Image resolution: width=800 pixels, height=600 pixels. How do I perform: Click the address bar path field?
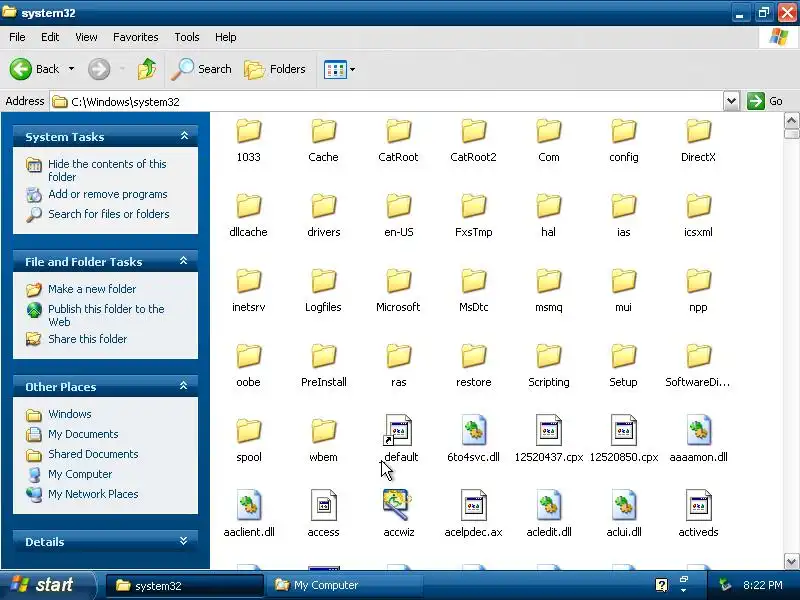[x=387, y=102]
